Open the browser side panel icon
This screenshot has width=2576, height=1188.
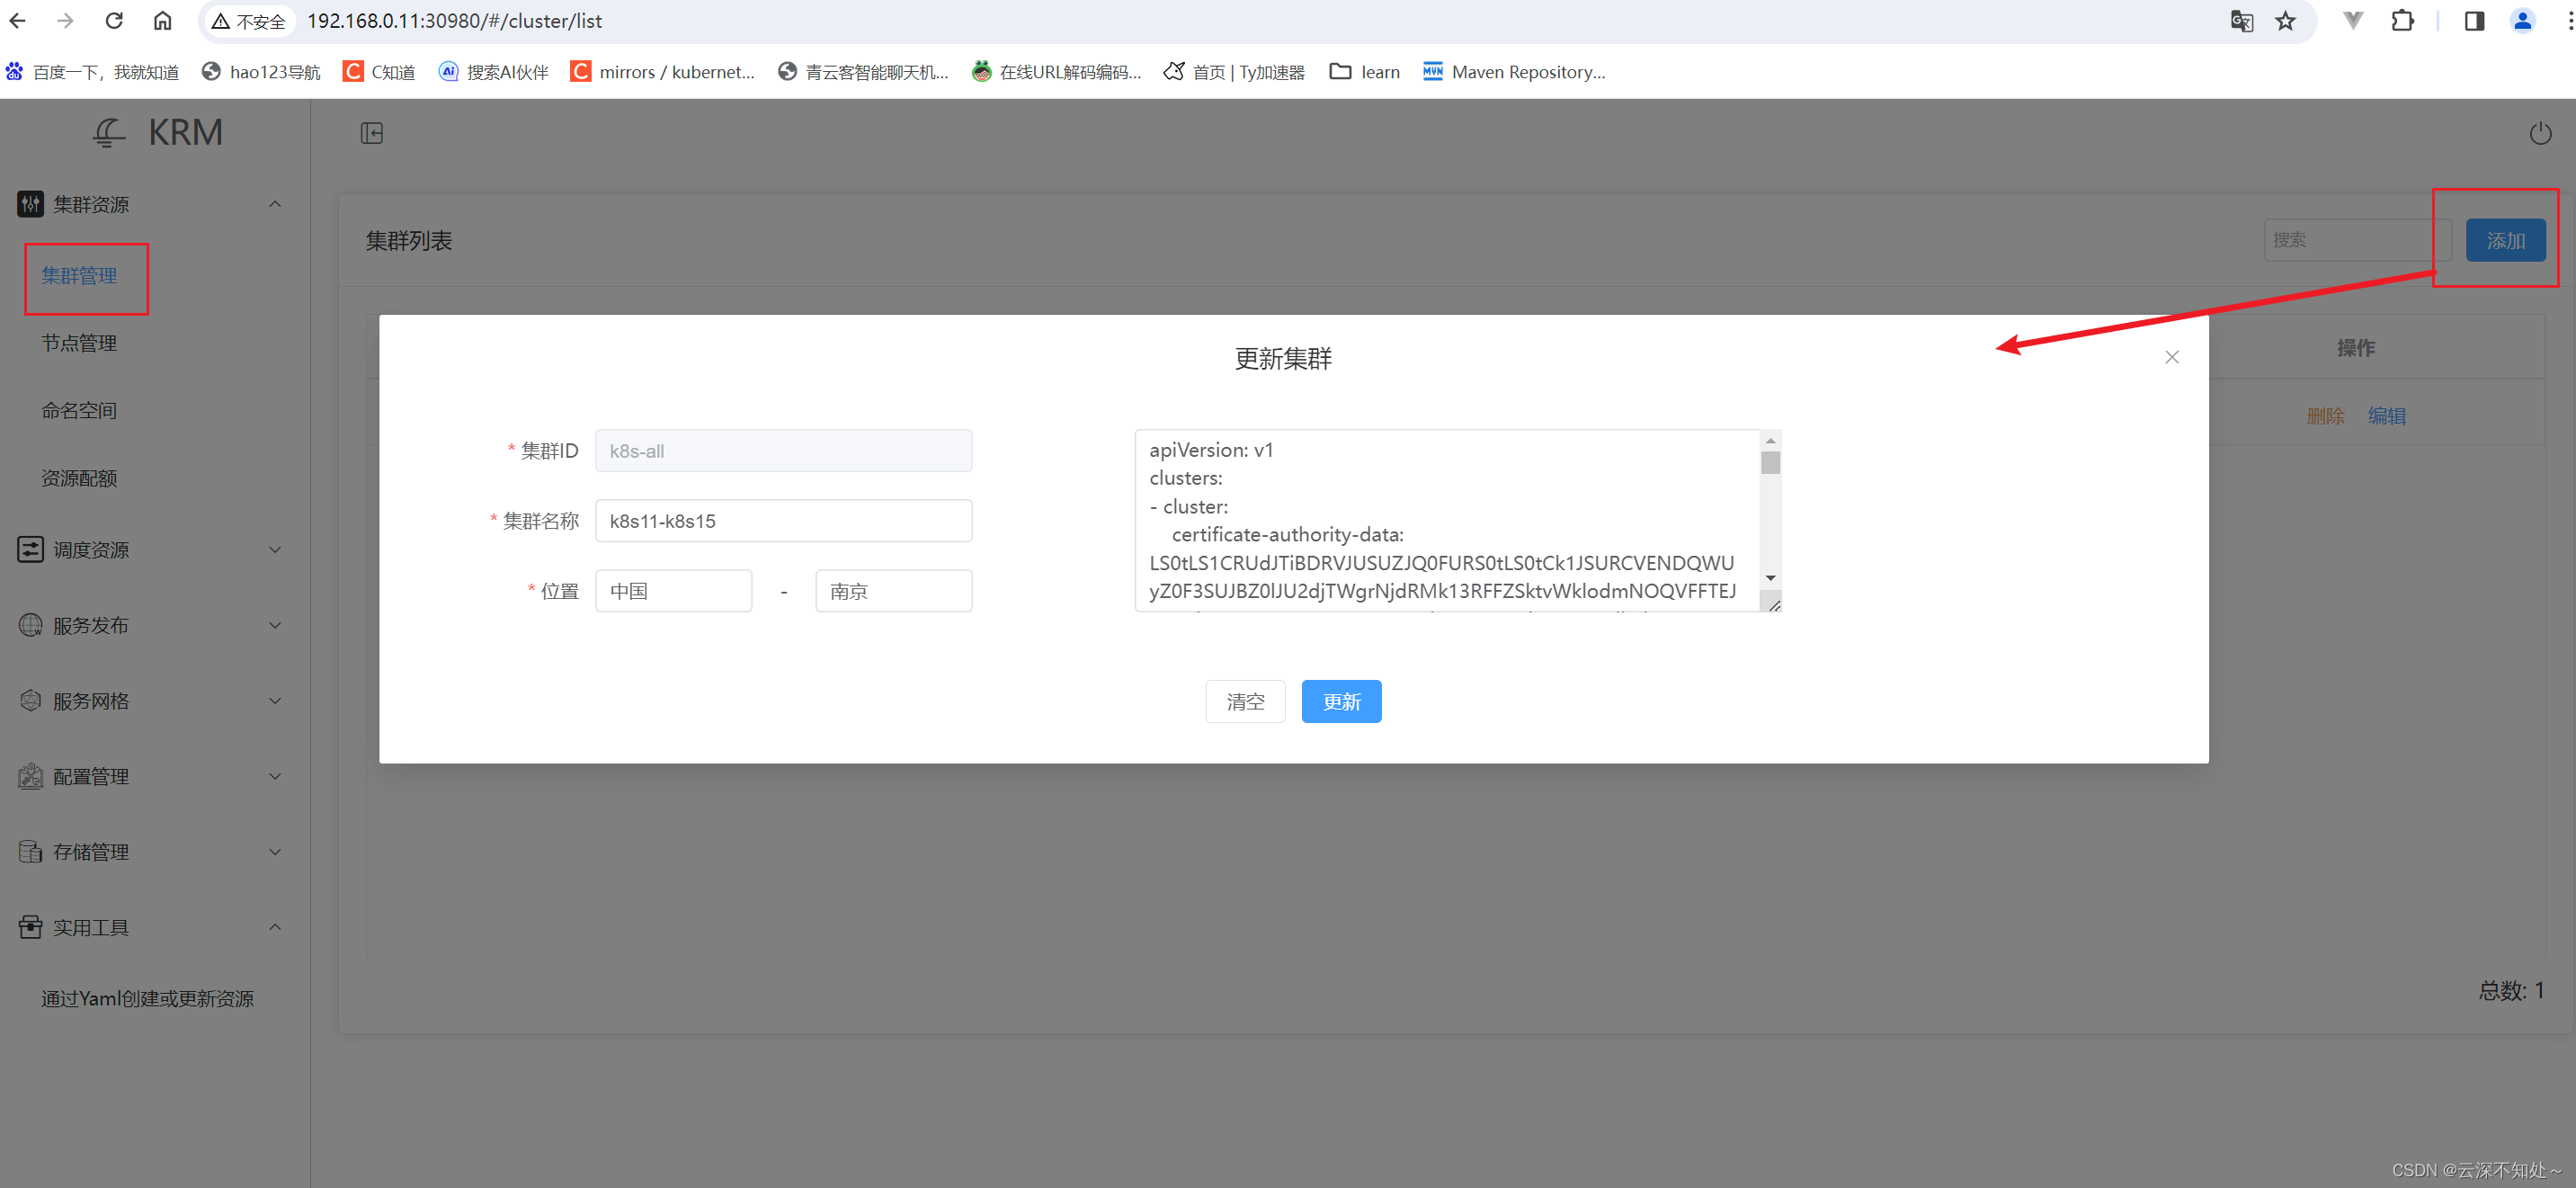pos(2474,21)
